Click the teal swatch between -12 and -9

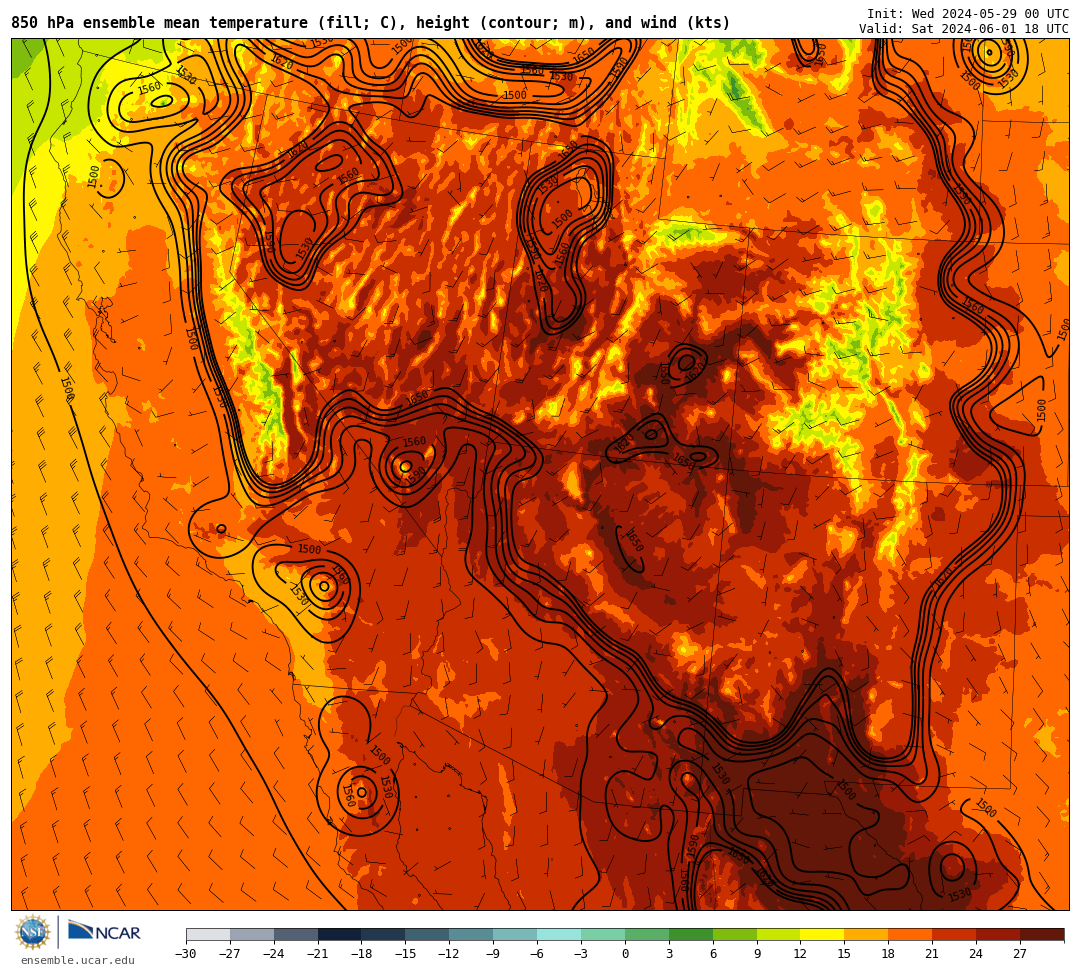[472, 934]
